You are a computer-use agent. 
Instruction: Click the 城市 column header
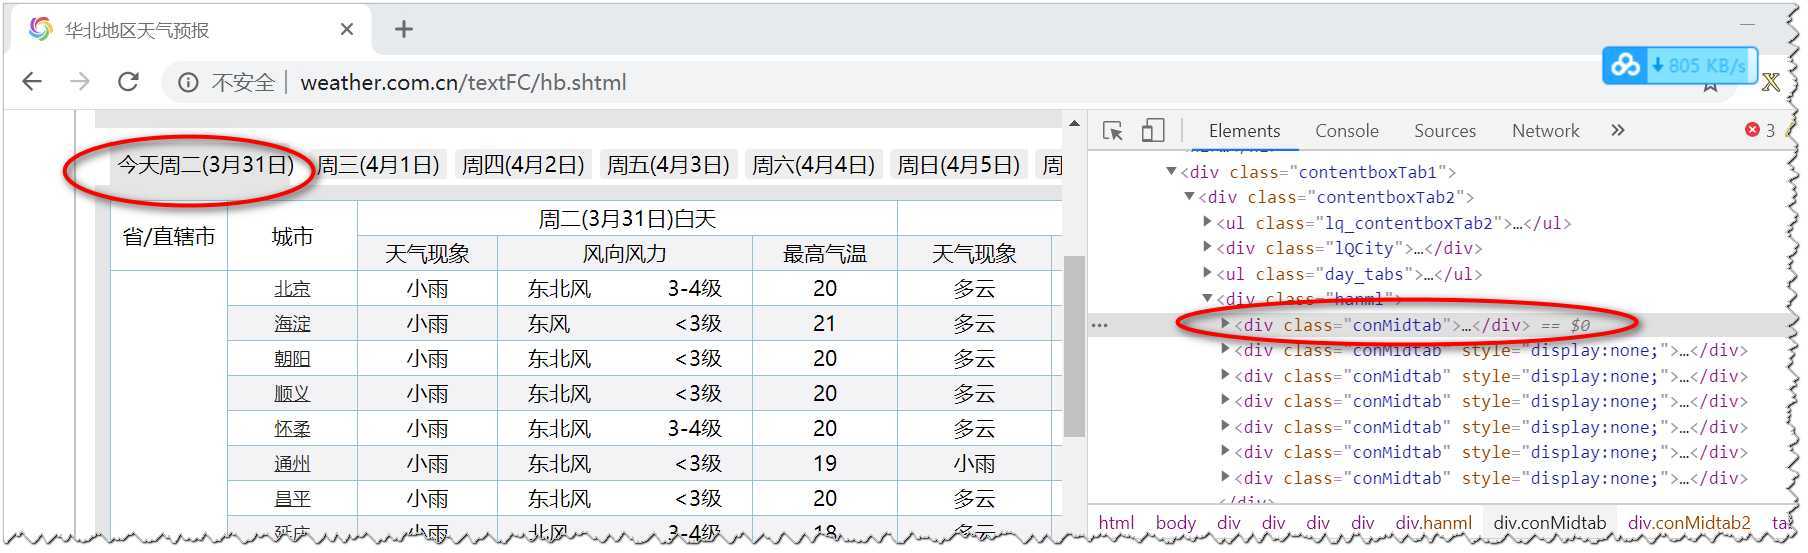pyautogui.click(x=292, y=236)
